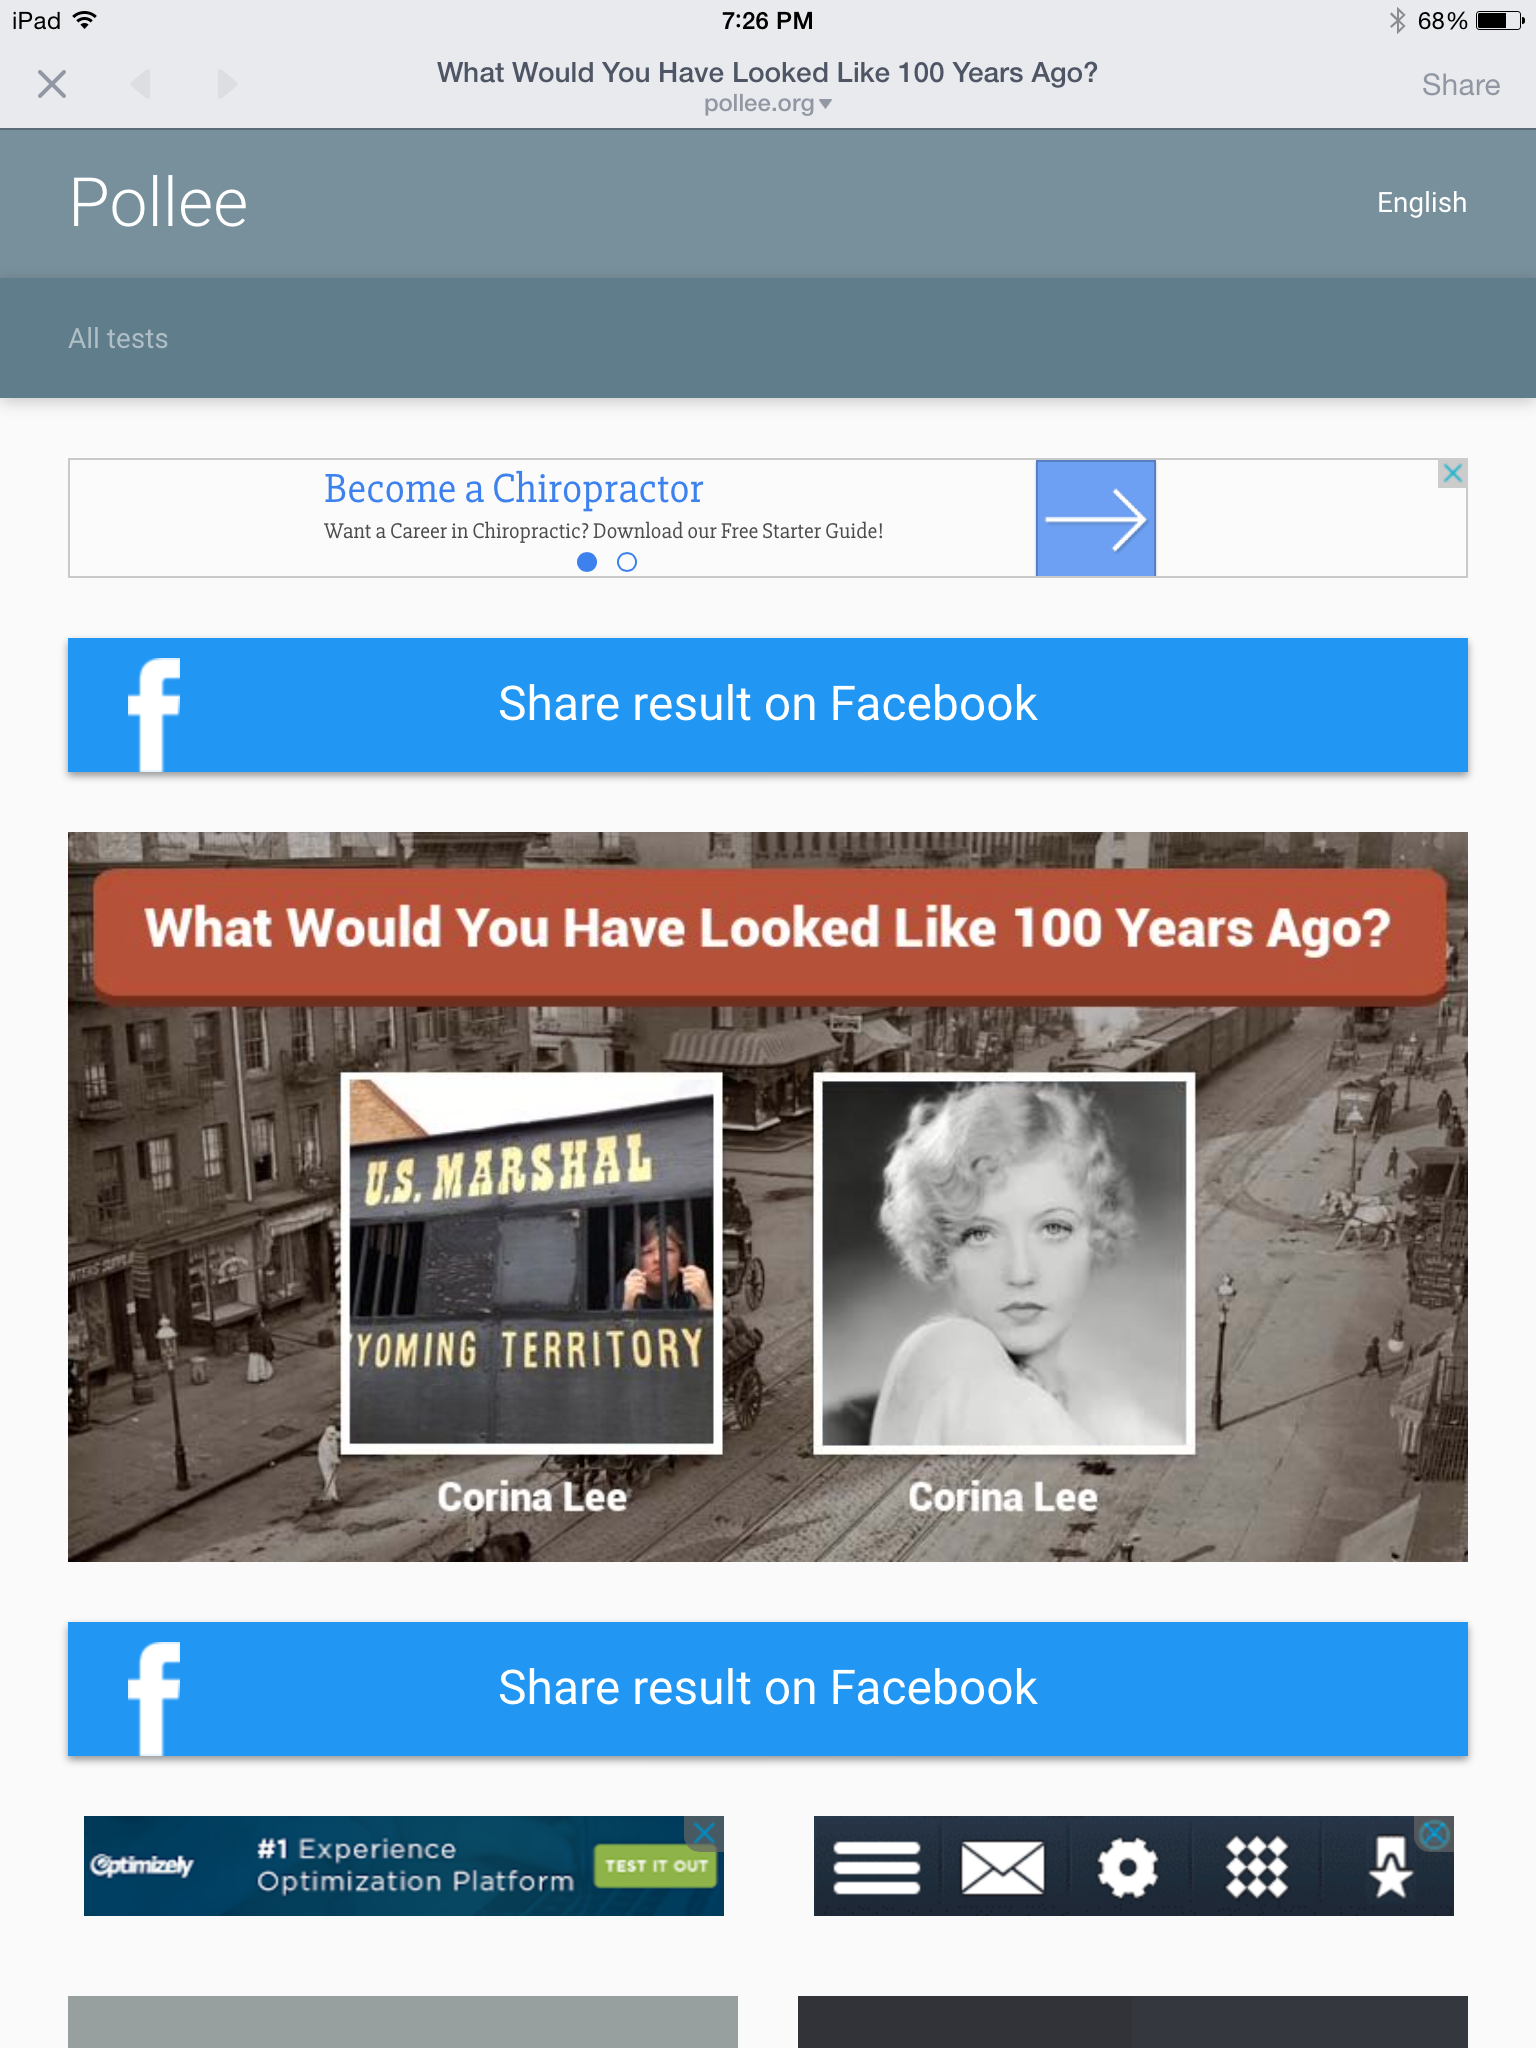
Task: Tap Share in the top bar
Action: point(1460,85)
